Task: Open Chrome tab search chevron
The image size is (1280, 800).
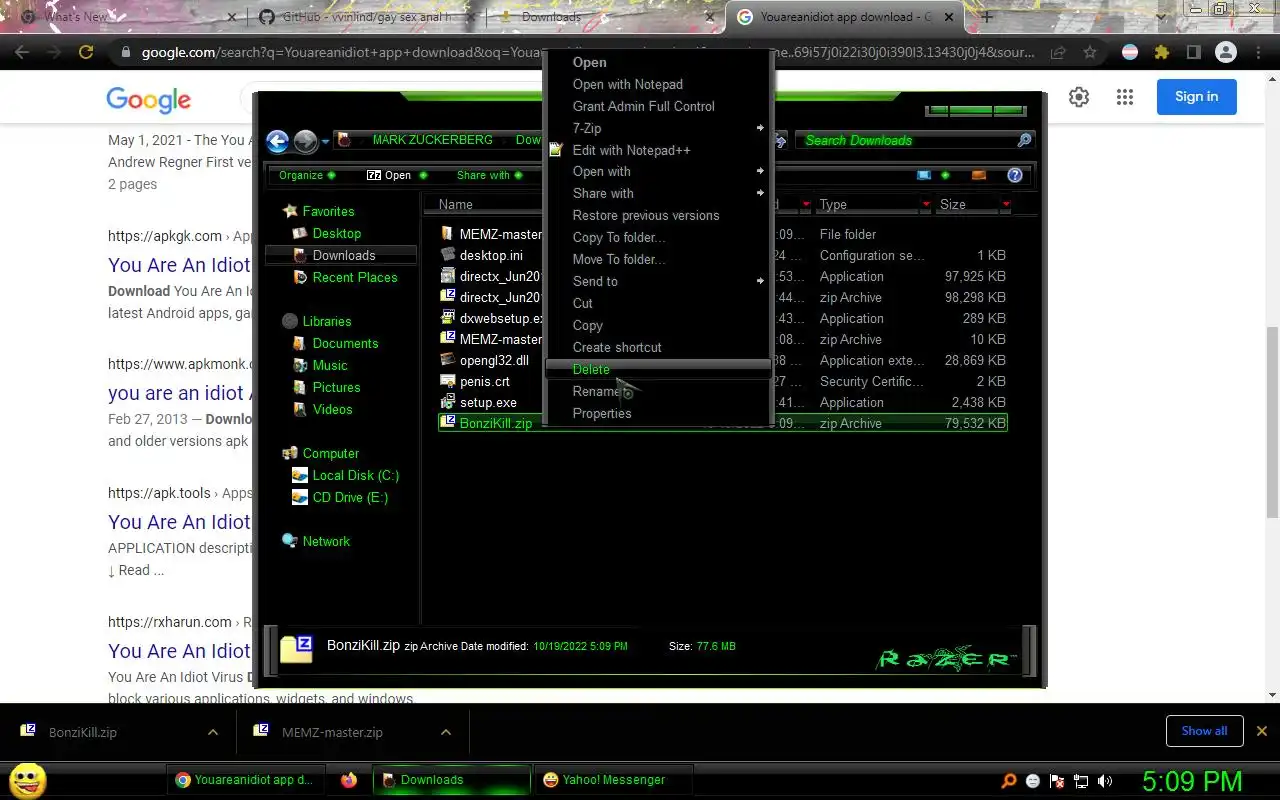Action: [x=1161, y=17]
